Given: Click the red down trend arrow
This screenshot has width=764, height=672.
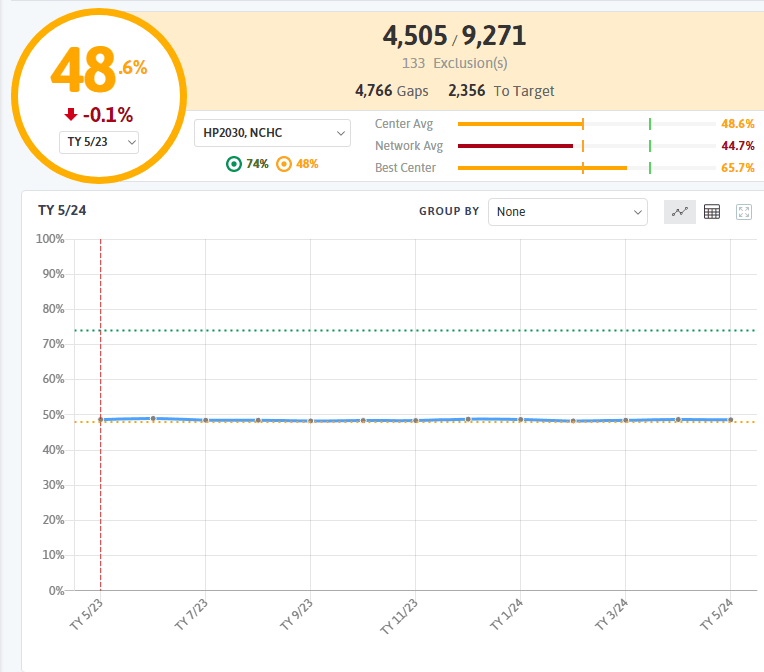Looking at the screenshot, I should (x=71, y=115).
